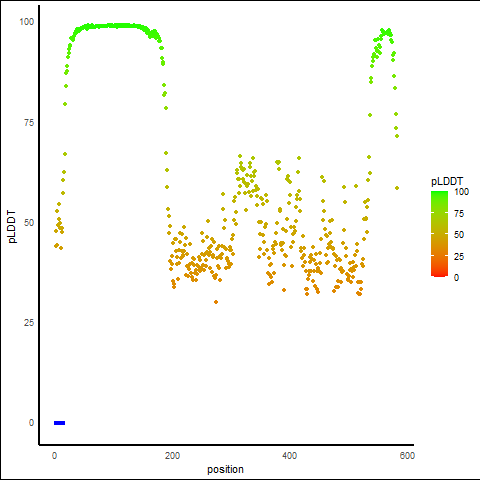The image size is (480, 480).
Task: Click the legend label 25
Action: pos(459,256)
